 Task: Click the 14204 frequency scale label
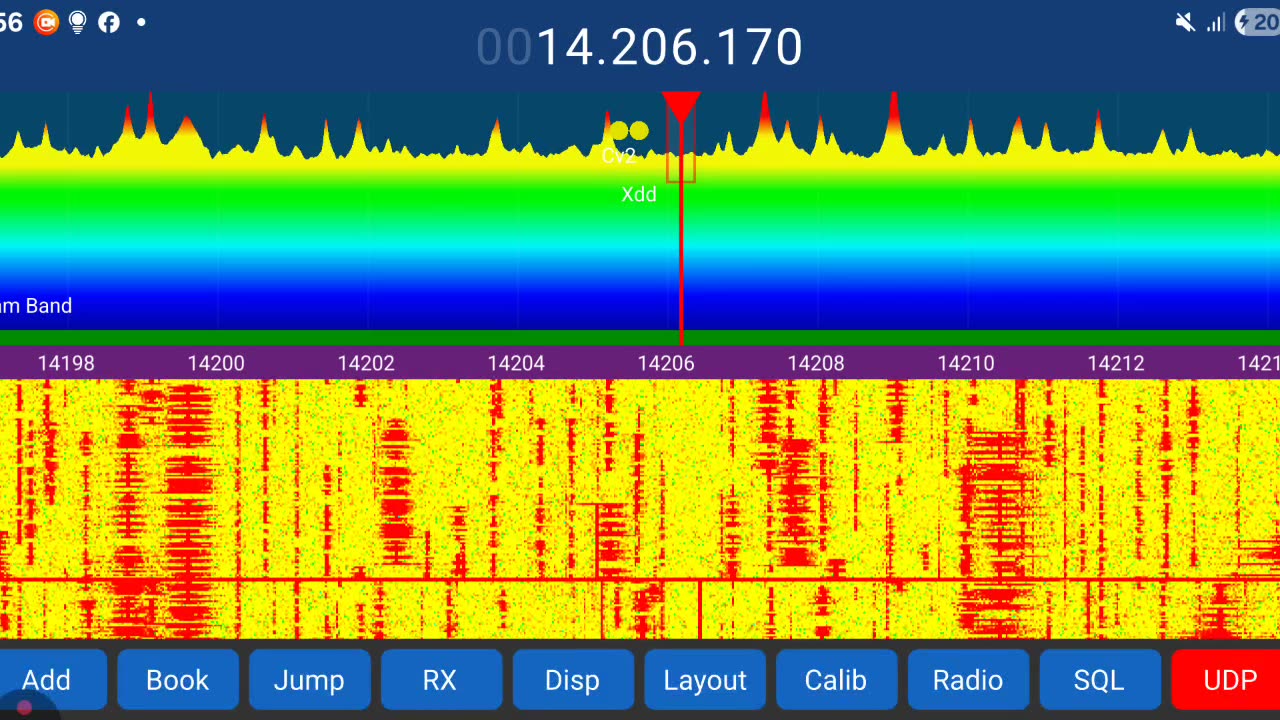516,363
